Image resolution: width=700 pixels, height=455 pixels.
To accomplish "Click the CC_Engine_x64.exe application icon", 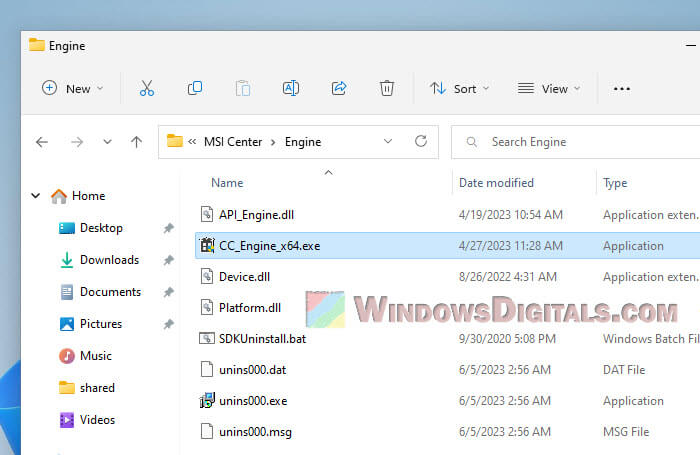I will tap(207, 245).
